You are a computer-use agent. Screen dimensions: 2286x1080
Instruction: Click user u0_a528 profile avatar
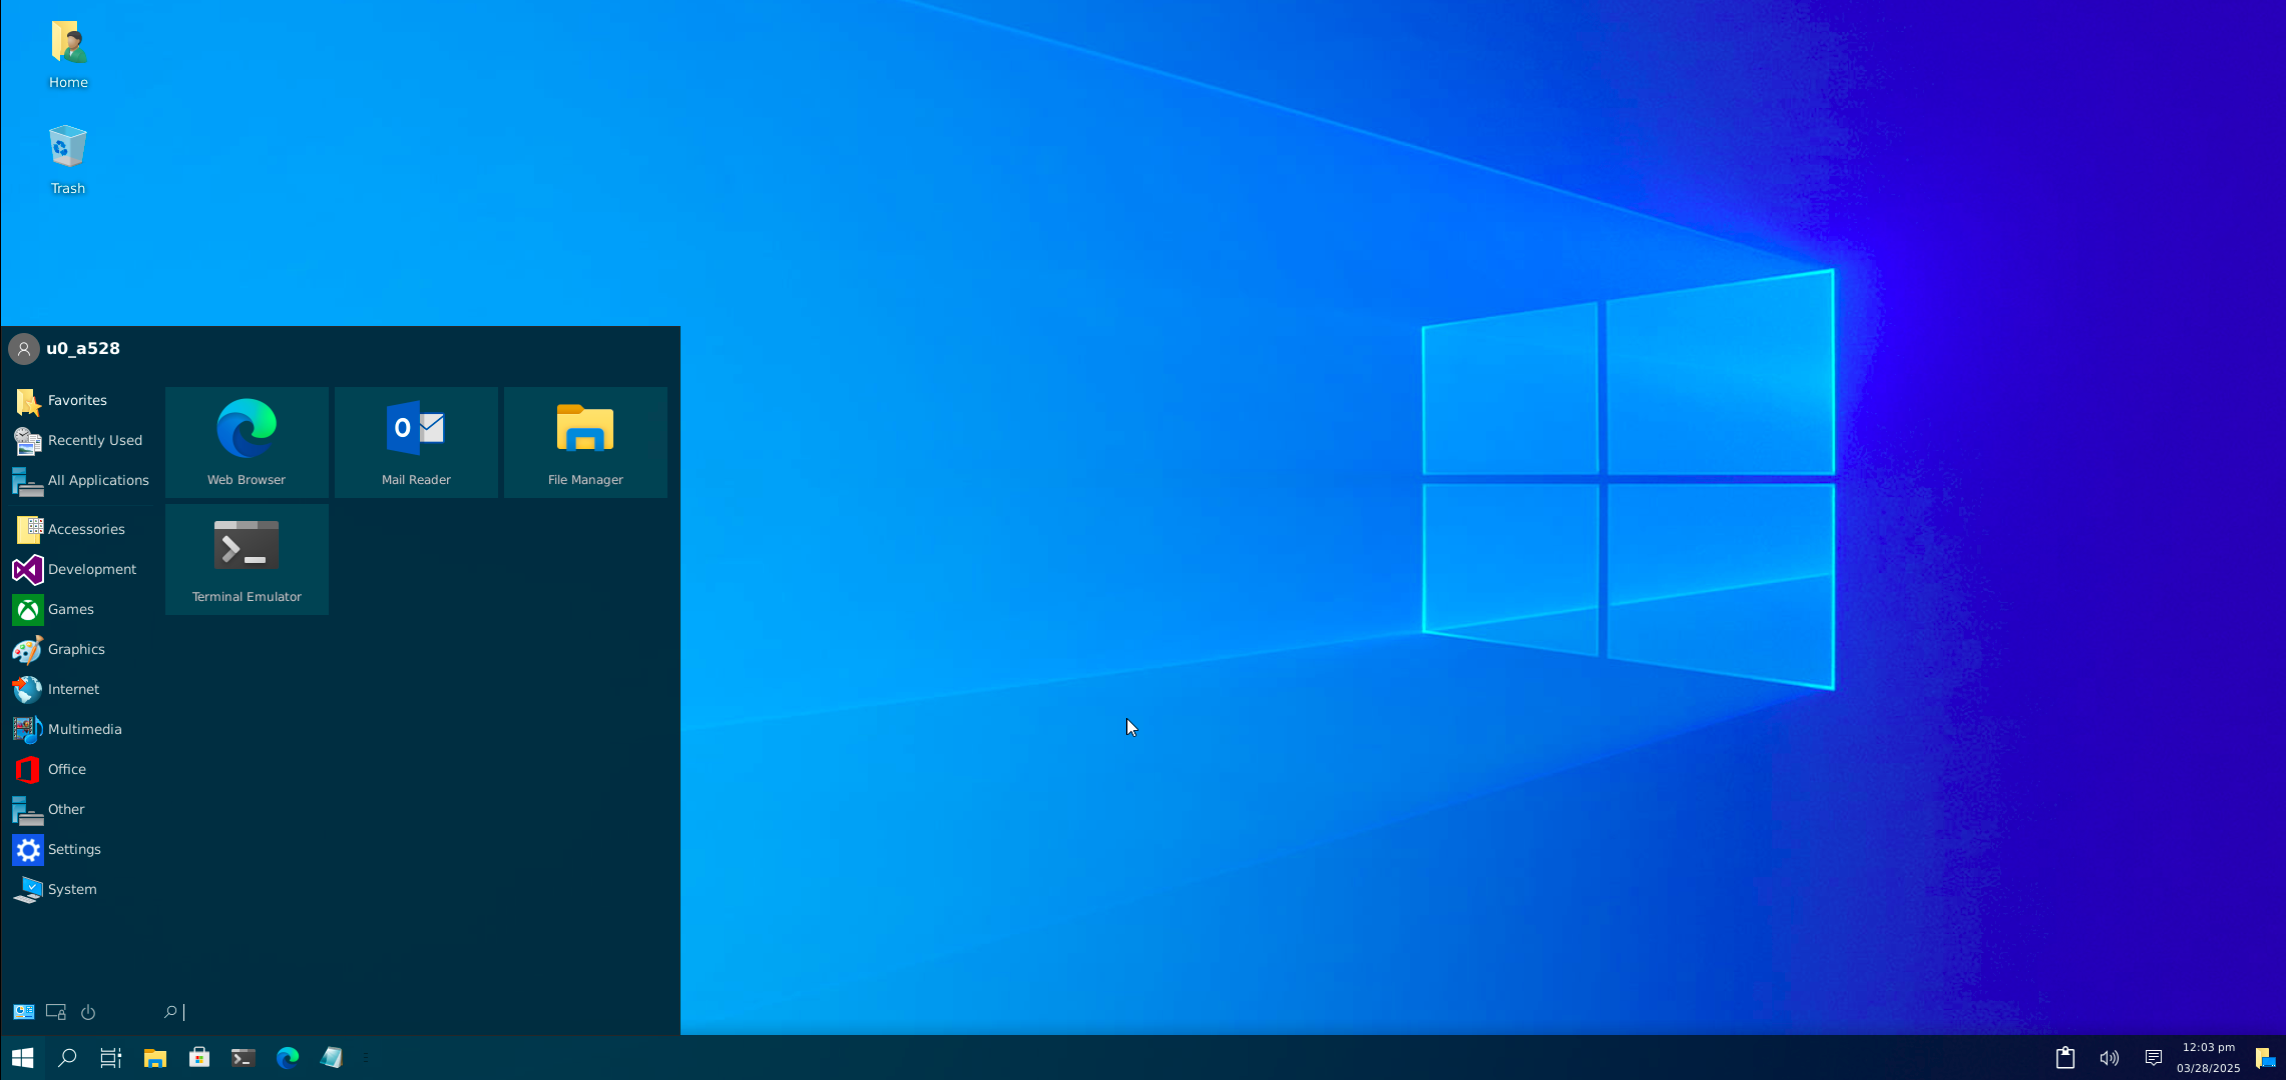click(x=24, y=349)
